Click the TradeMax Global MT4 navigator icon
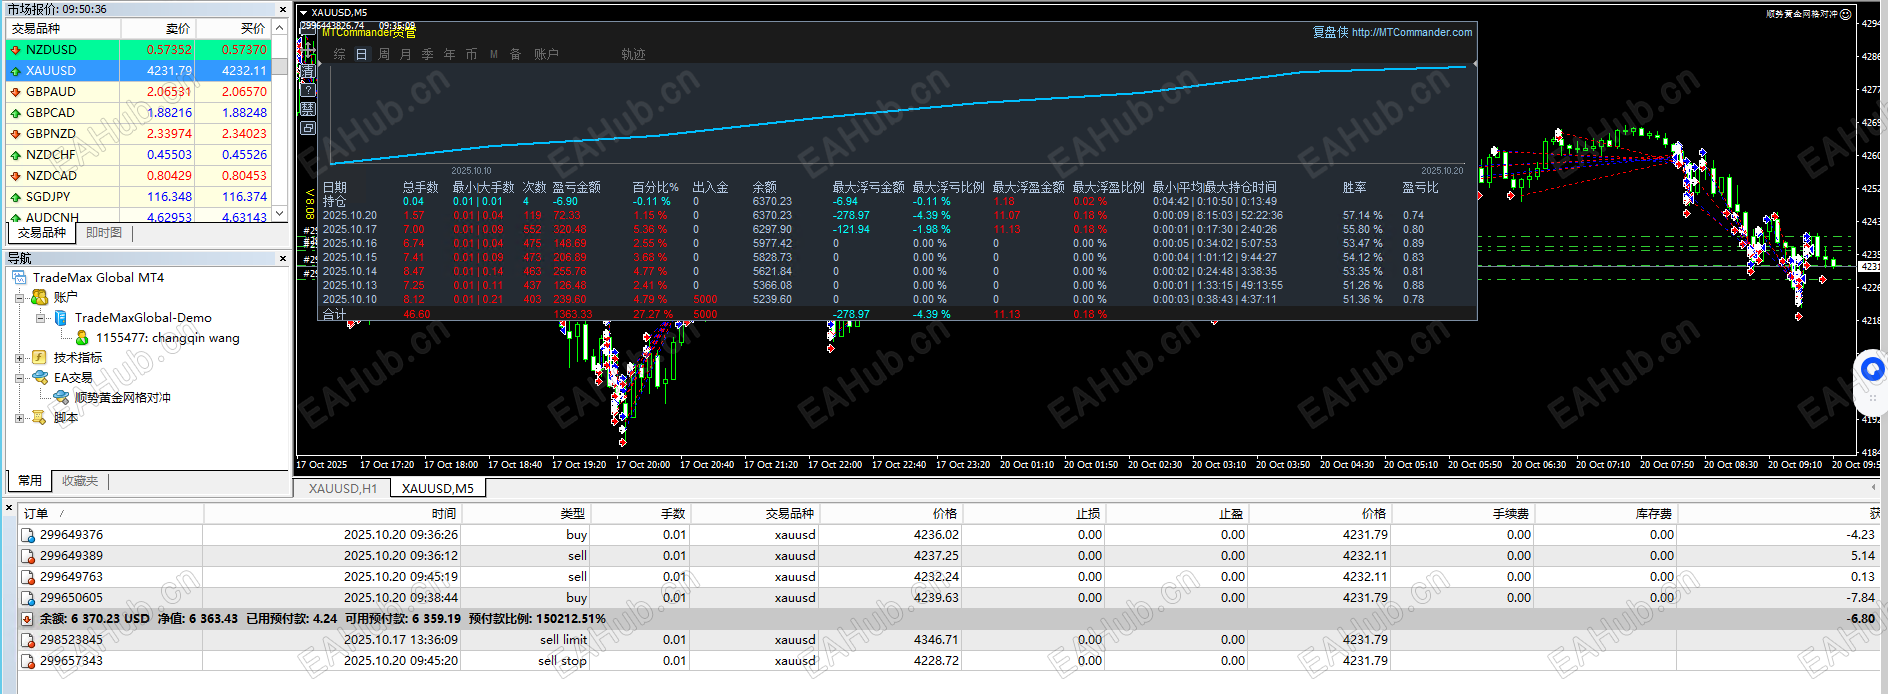The width and height of the screenshot is (1888, 694). 19,277
